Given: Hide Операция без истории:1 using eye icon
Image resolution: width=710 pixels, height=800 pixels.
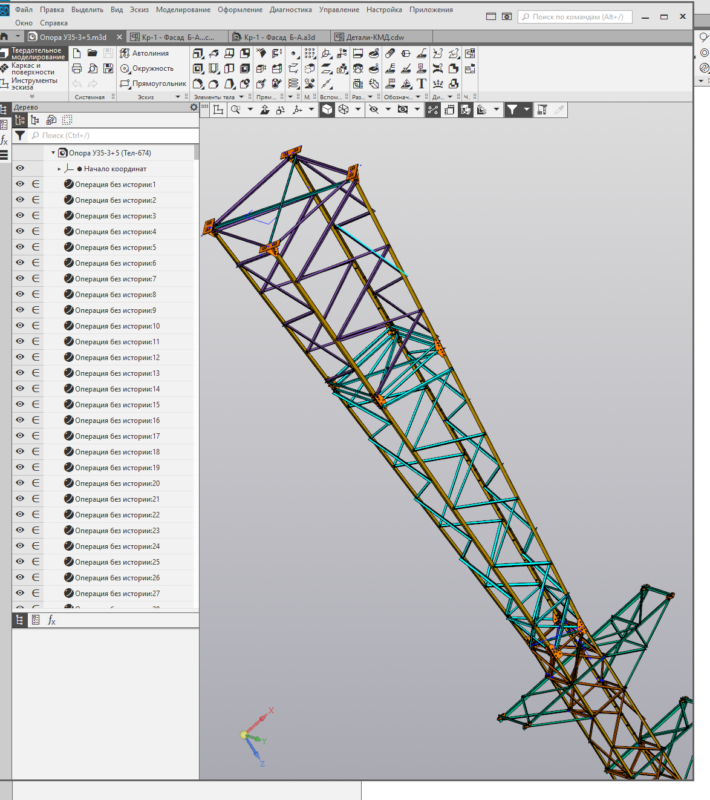Looking at the screenshot, I should [20, 185].
